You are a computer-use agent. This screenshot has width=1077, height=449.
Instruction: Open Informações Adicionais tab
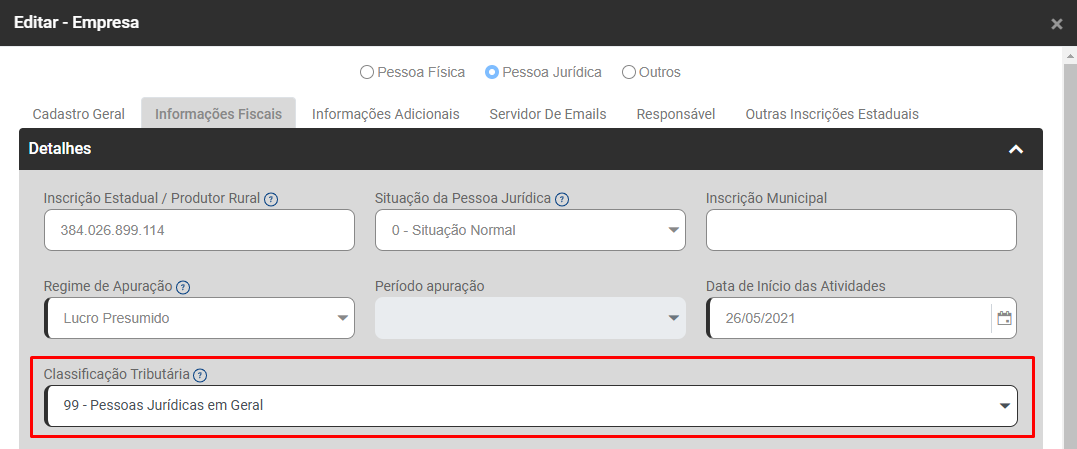386,114
